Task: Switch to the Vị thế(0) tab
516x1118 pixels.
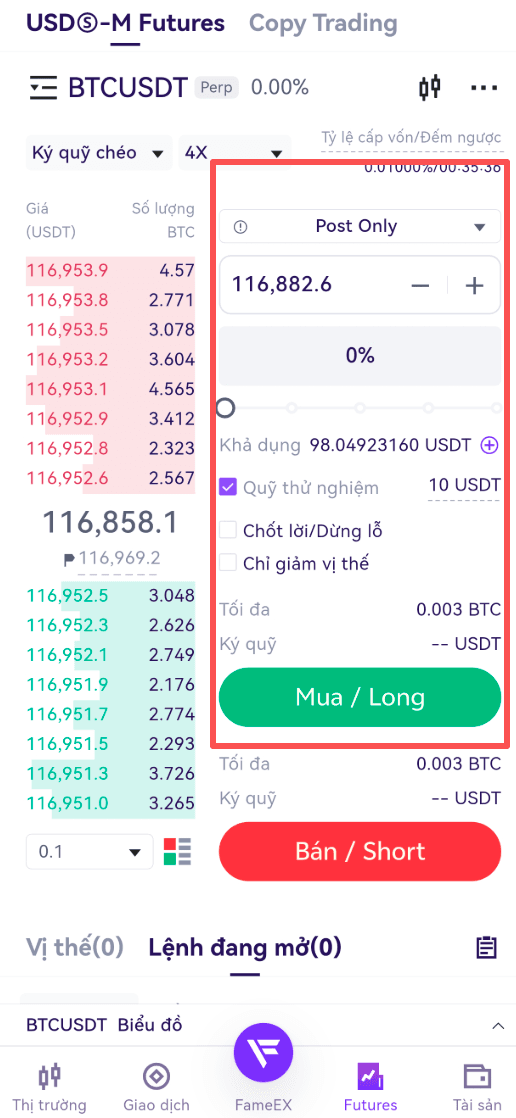Action: point(75,948)
